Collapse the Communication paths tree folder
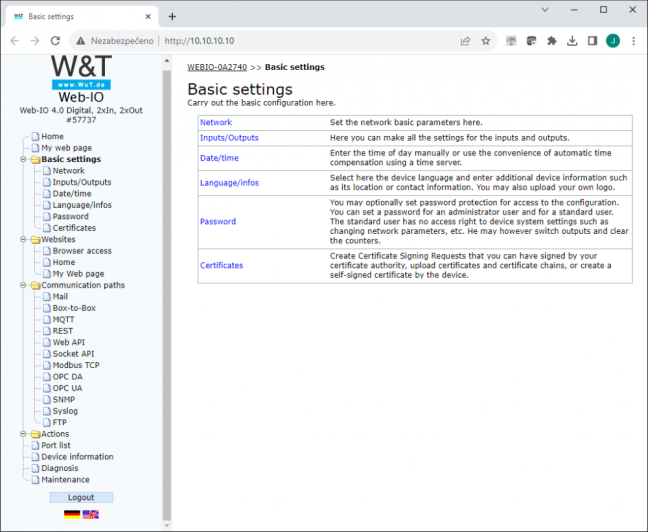The width and height of the screenshot is (648, 532). (x=23, y=285)
